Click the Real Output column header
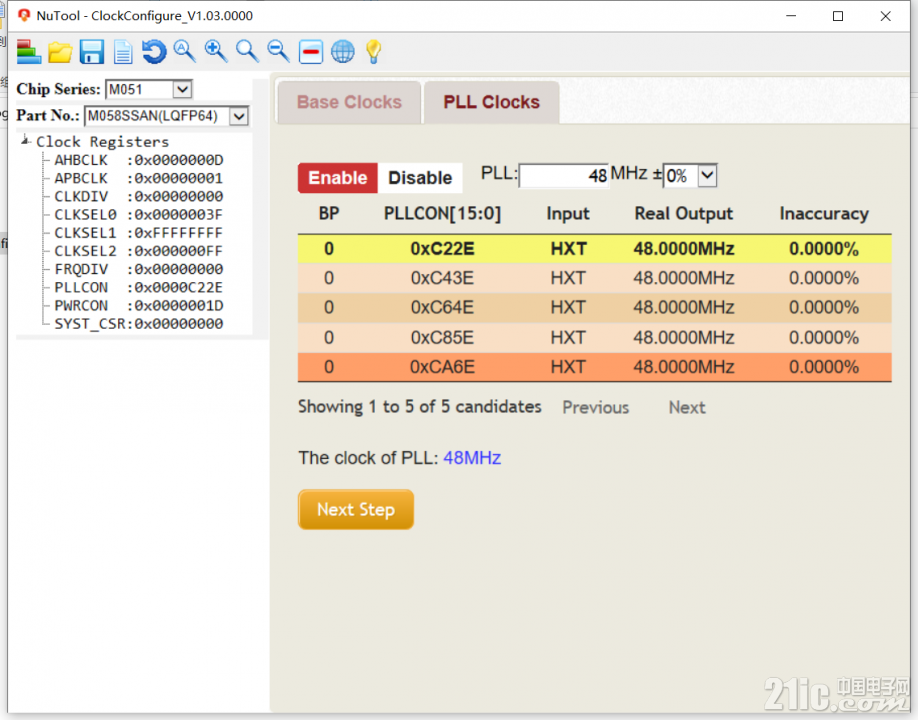918x720 pixels. point(684,214)
